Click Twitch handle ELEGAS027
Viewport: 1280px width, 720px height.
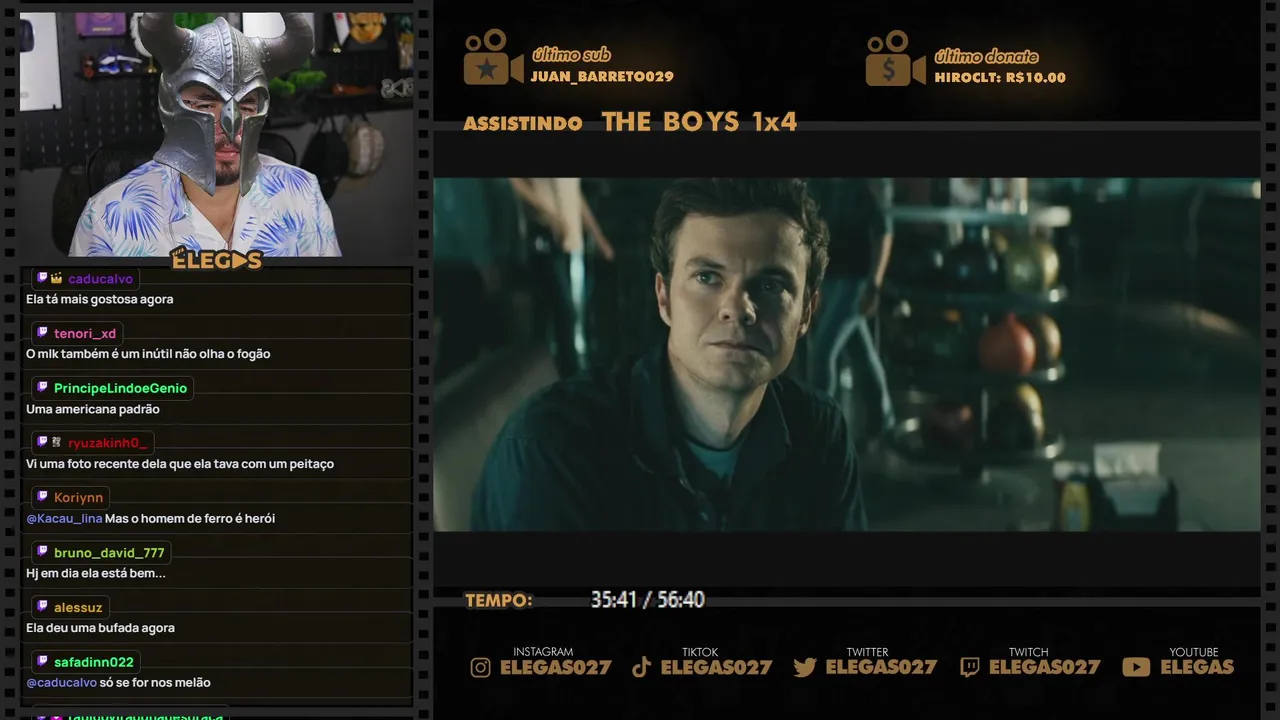(x=1045, y=667)
